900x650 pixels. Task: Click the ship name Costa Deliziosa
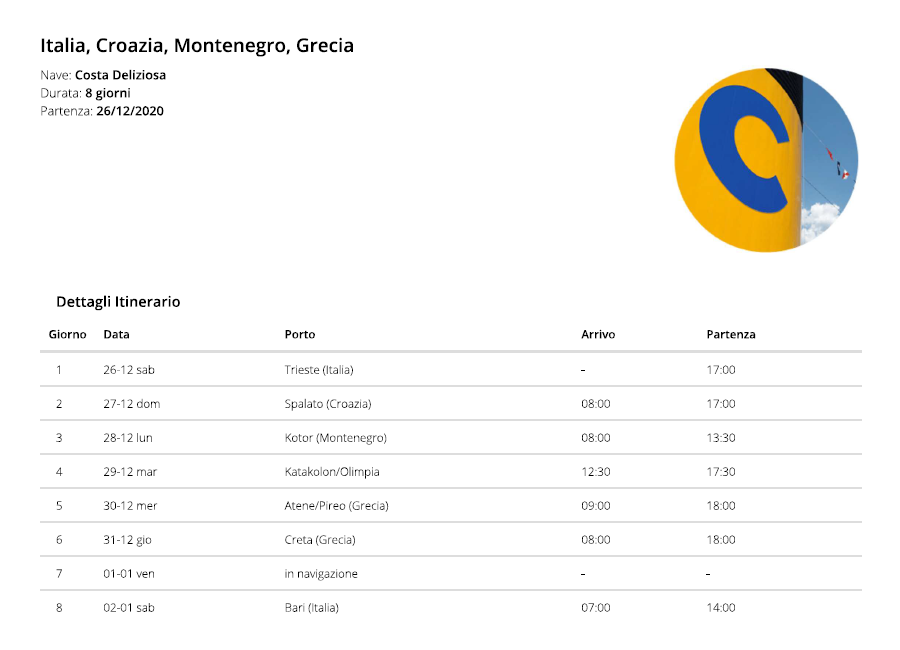(121, 75)
